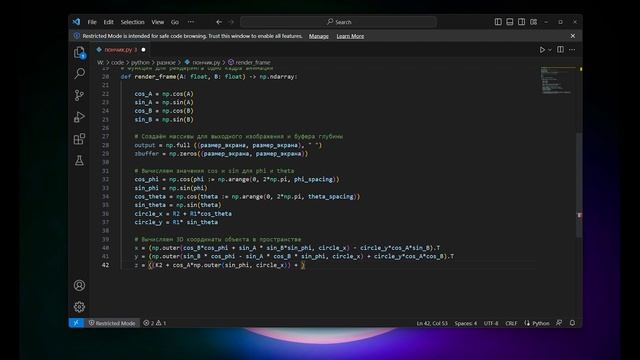Viewport: 640px width, 360px height.
Task: Open the Accounts menu icon
Action: pyautogui.click(x=79, y=285)
